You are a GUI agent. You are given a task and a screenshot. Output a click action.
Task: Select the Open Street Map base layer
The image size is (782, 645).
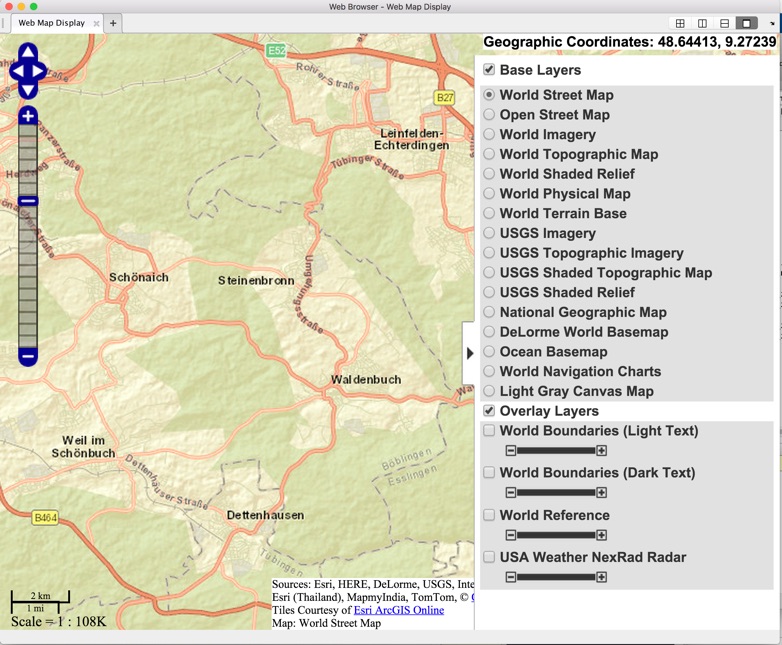pyautogui.click(x=489, y=115)
